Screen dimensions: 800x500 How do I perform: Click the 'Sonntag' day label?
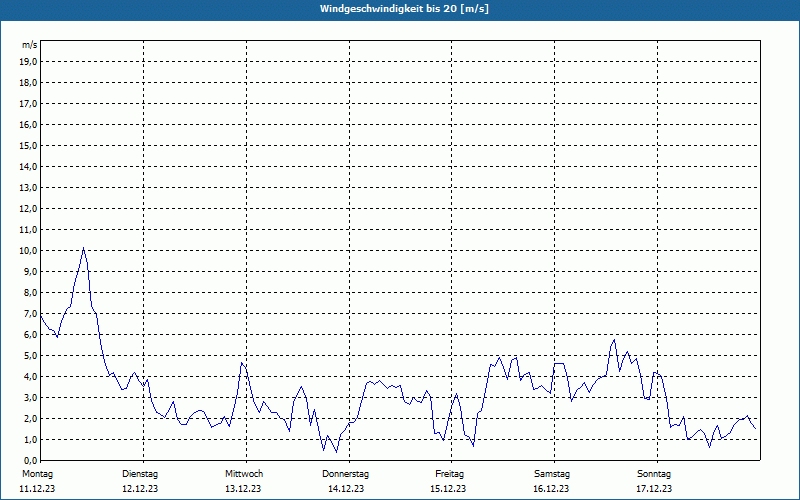pyautogui.click(x=654, y=474)
